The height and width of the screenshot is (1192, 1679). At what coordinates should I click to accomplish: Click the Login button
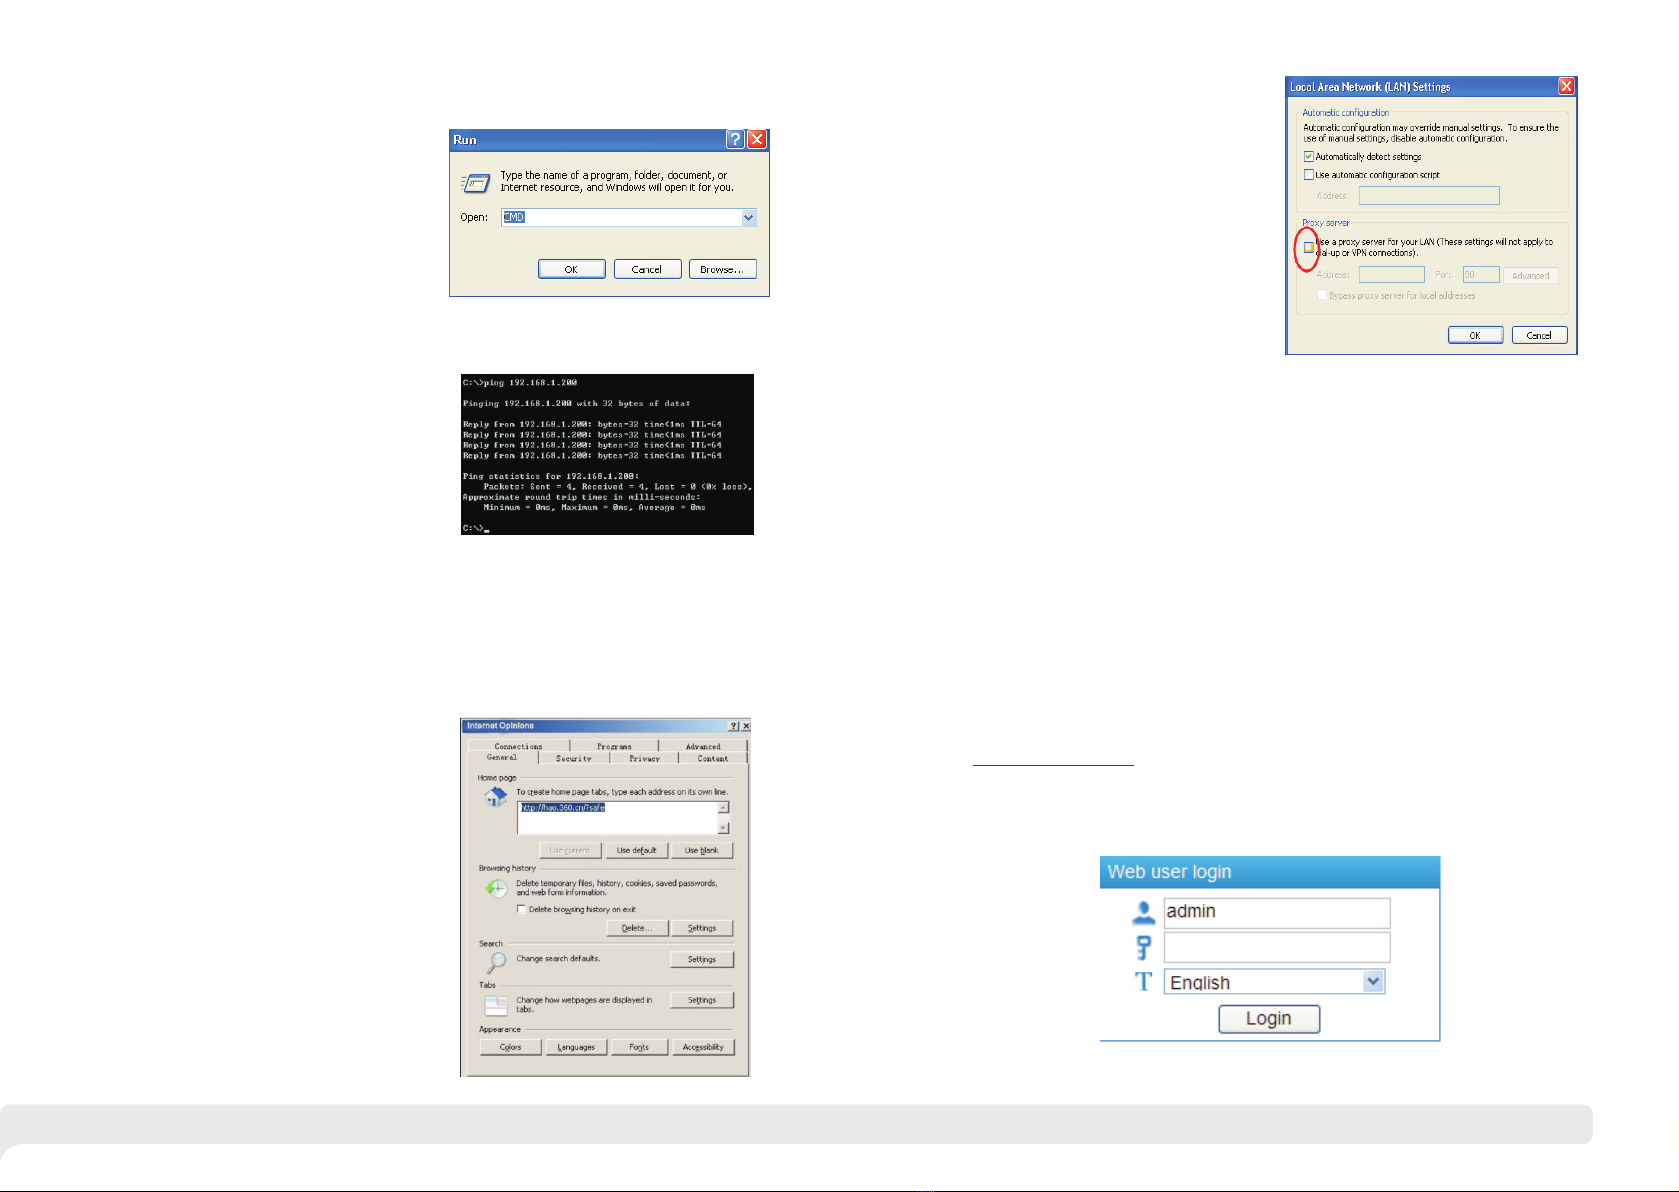[x=1269, y=1019]
